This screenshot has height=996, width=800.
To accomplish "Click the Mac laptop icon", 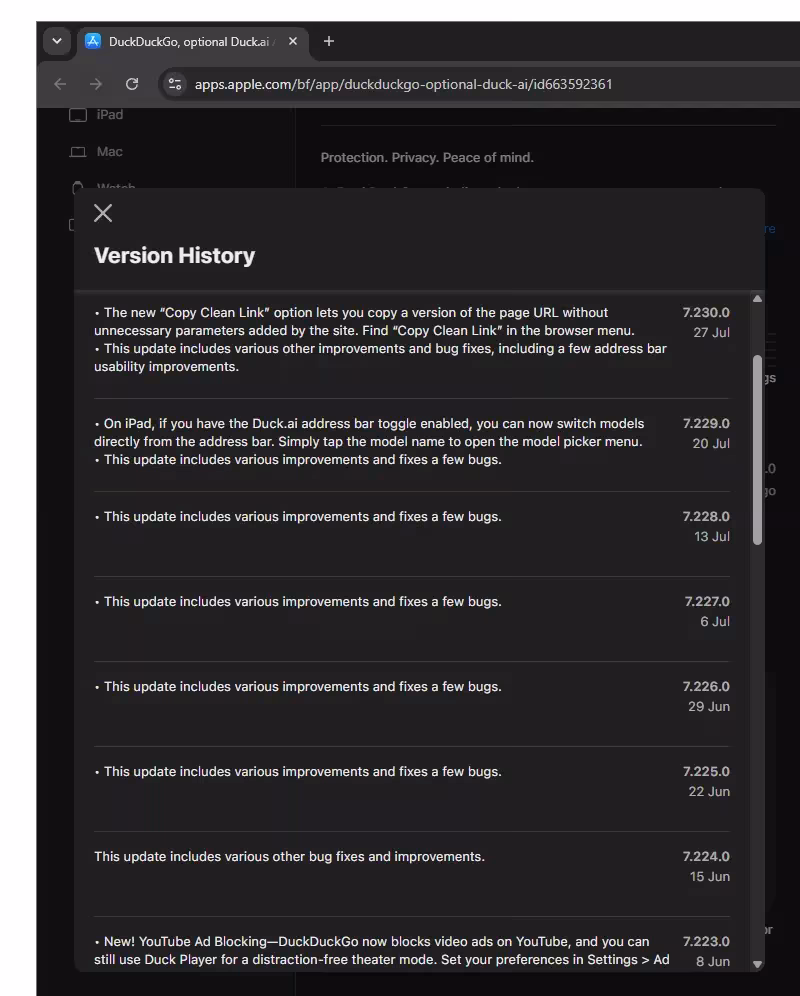I will (78, 152).
